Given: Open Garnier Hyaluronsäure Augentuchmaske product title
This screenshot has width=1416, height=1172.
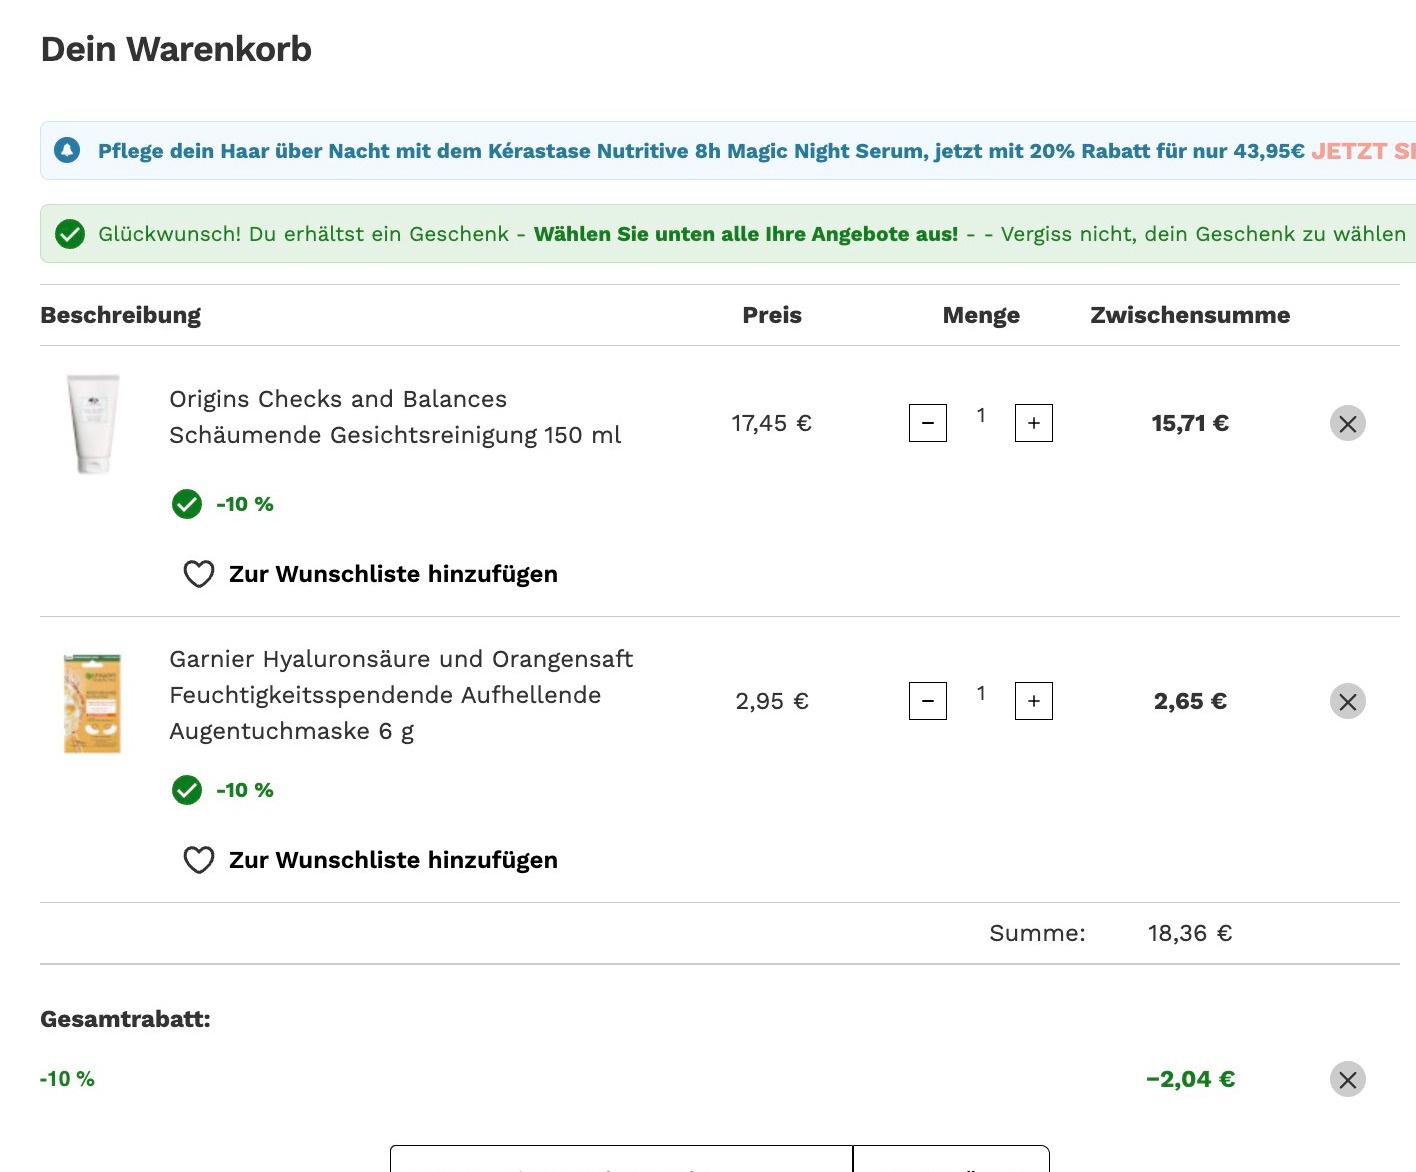Looking at the screenshot, I should coord(401,695).
